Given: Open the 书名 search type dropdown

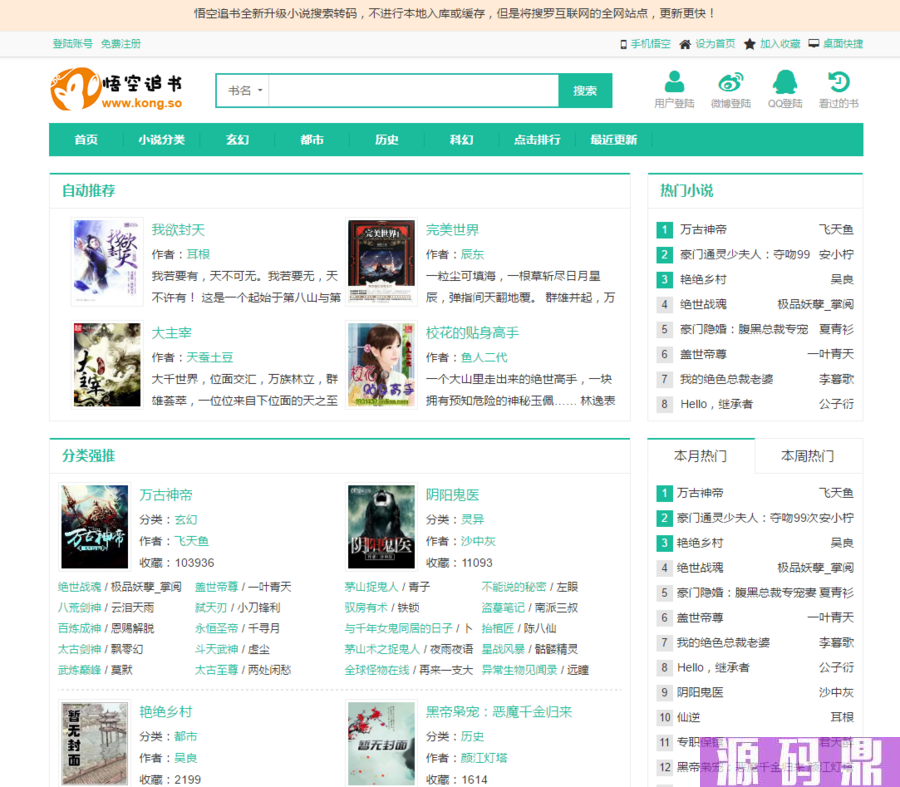Looking at the screenshot, I should pos(244,91).
